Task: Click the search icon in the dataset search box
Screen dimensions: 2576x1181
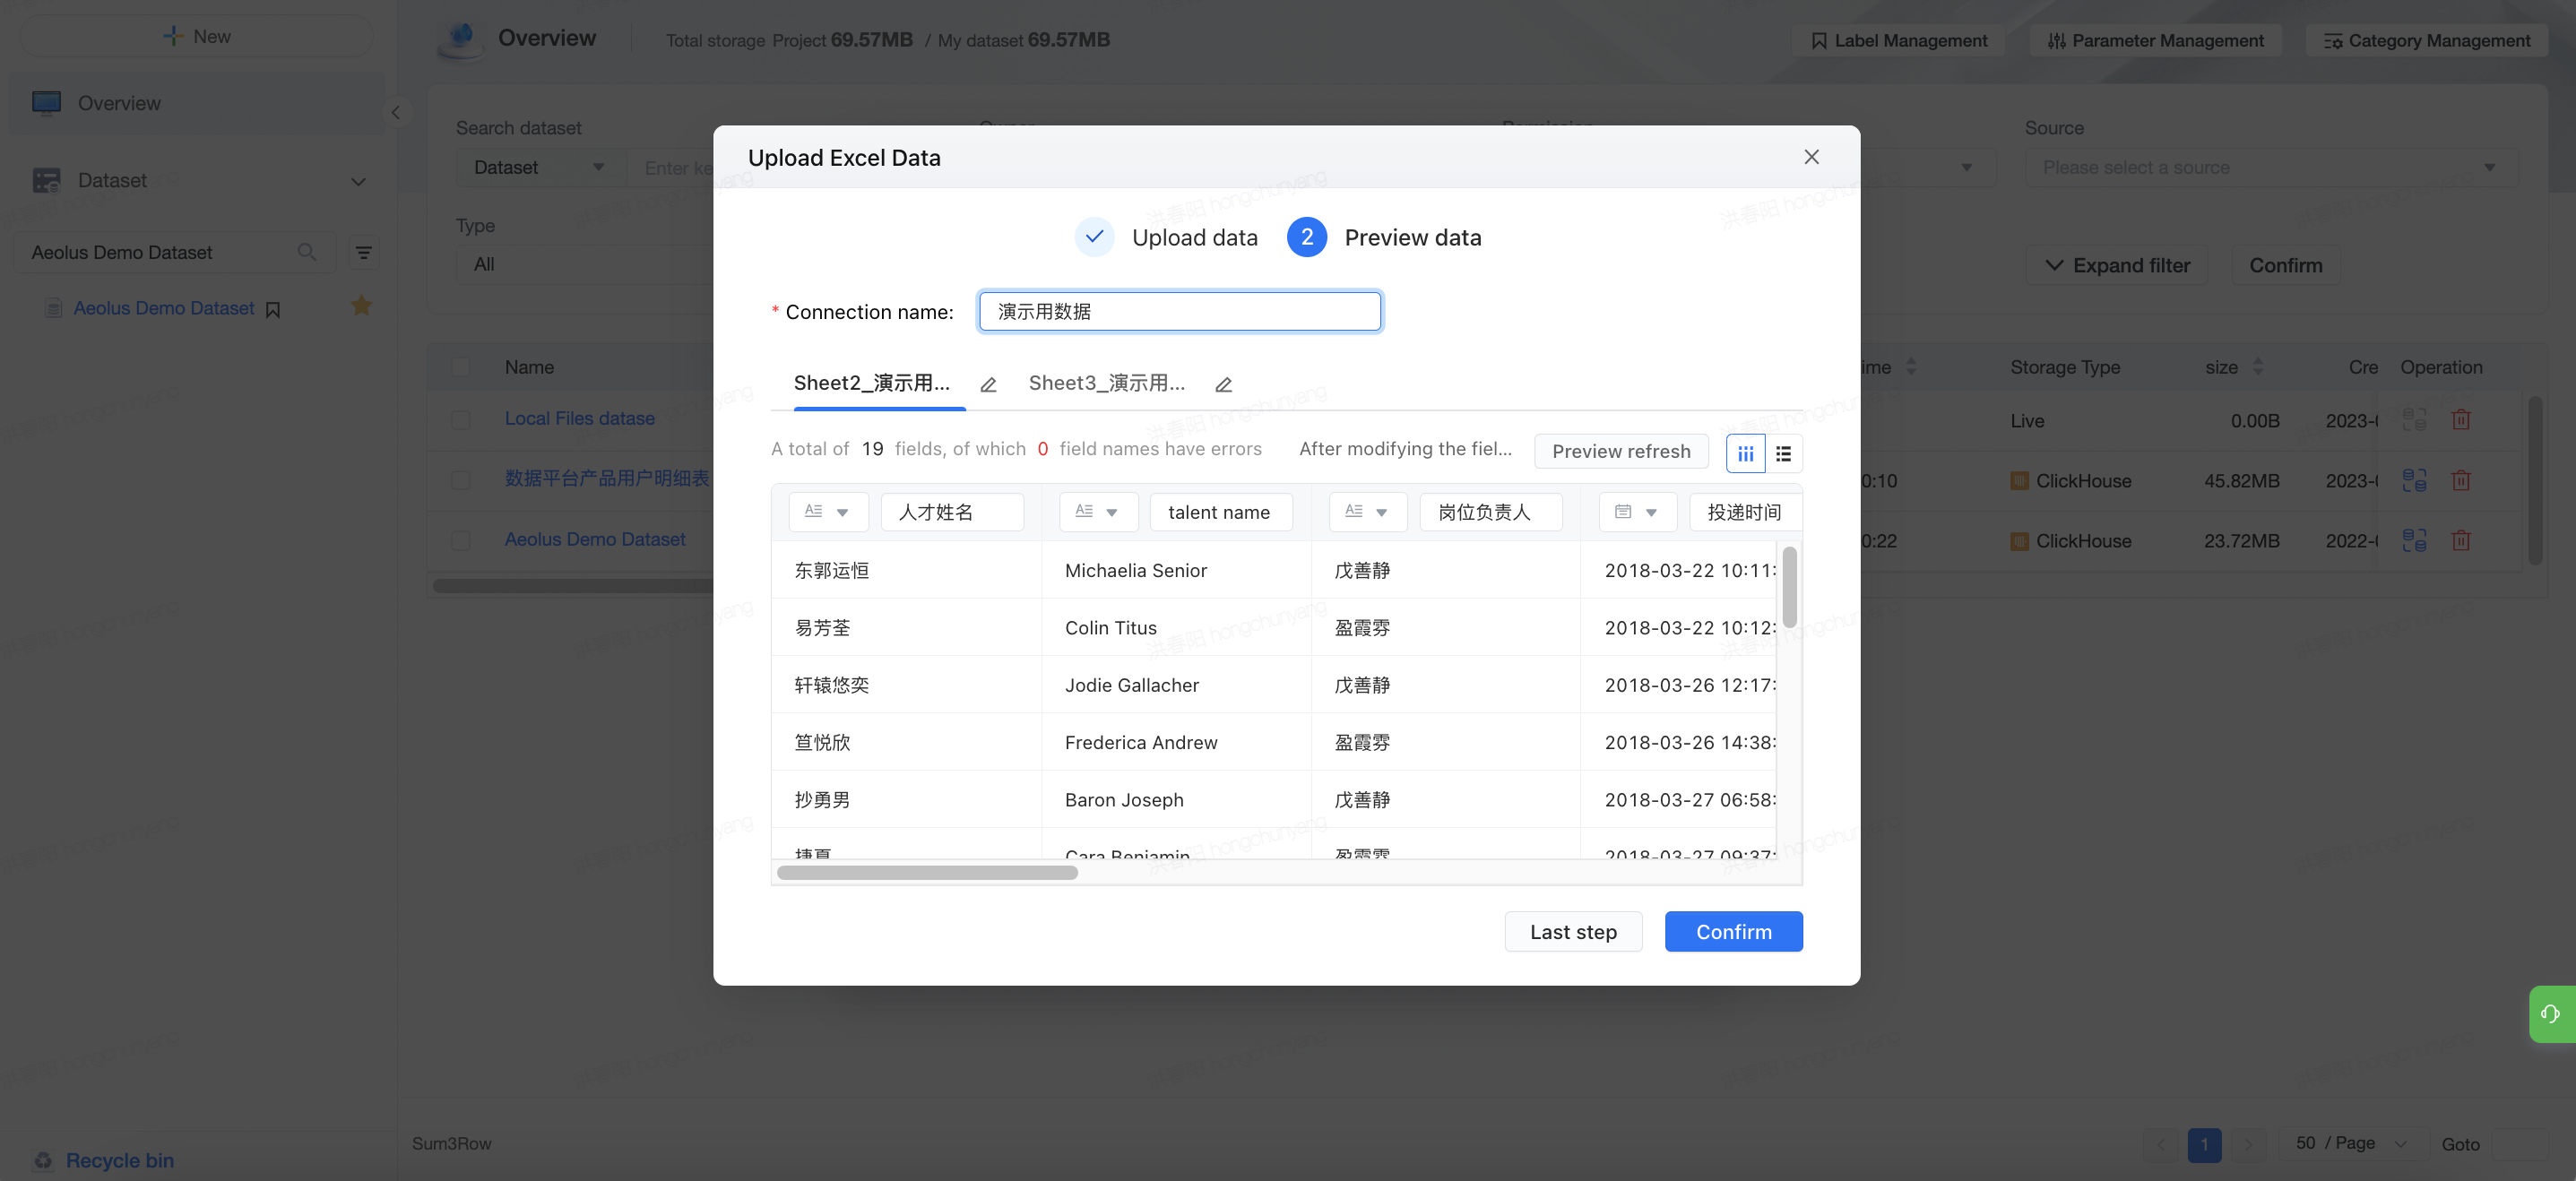Action: (x=307, y=252)
